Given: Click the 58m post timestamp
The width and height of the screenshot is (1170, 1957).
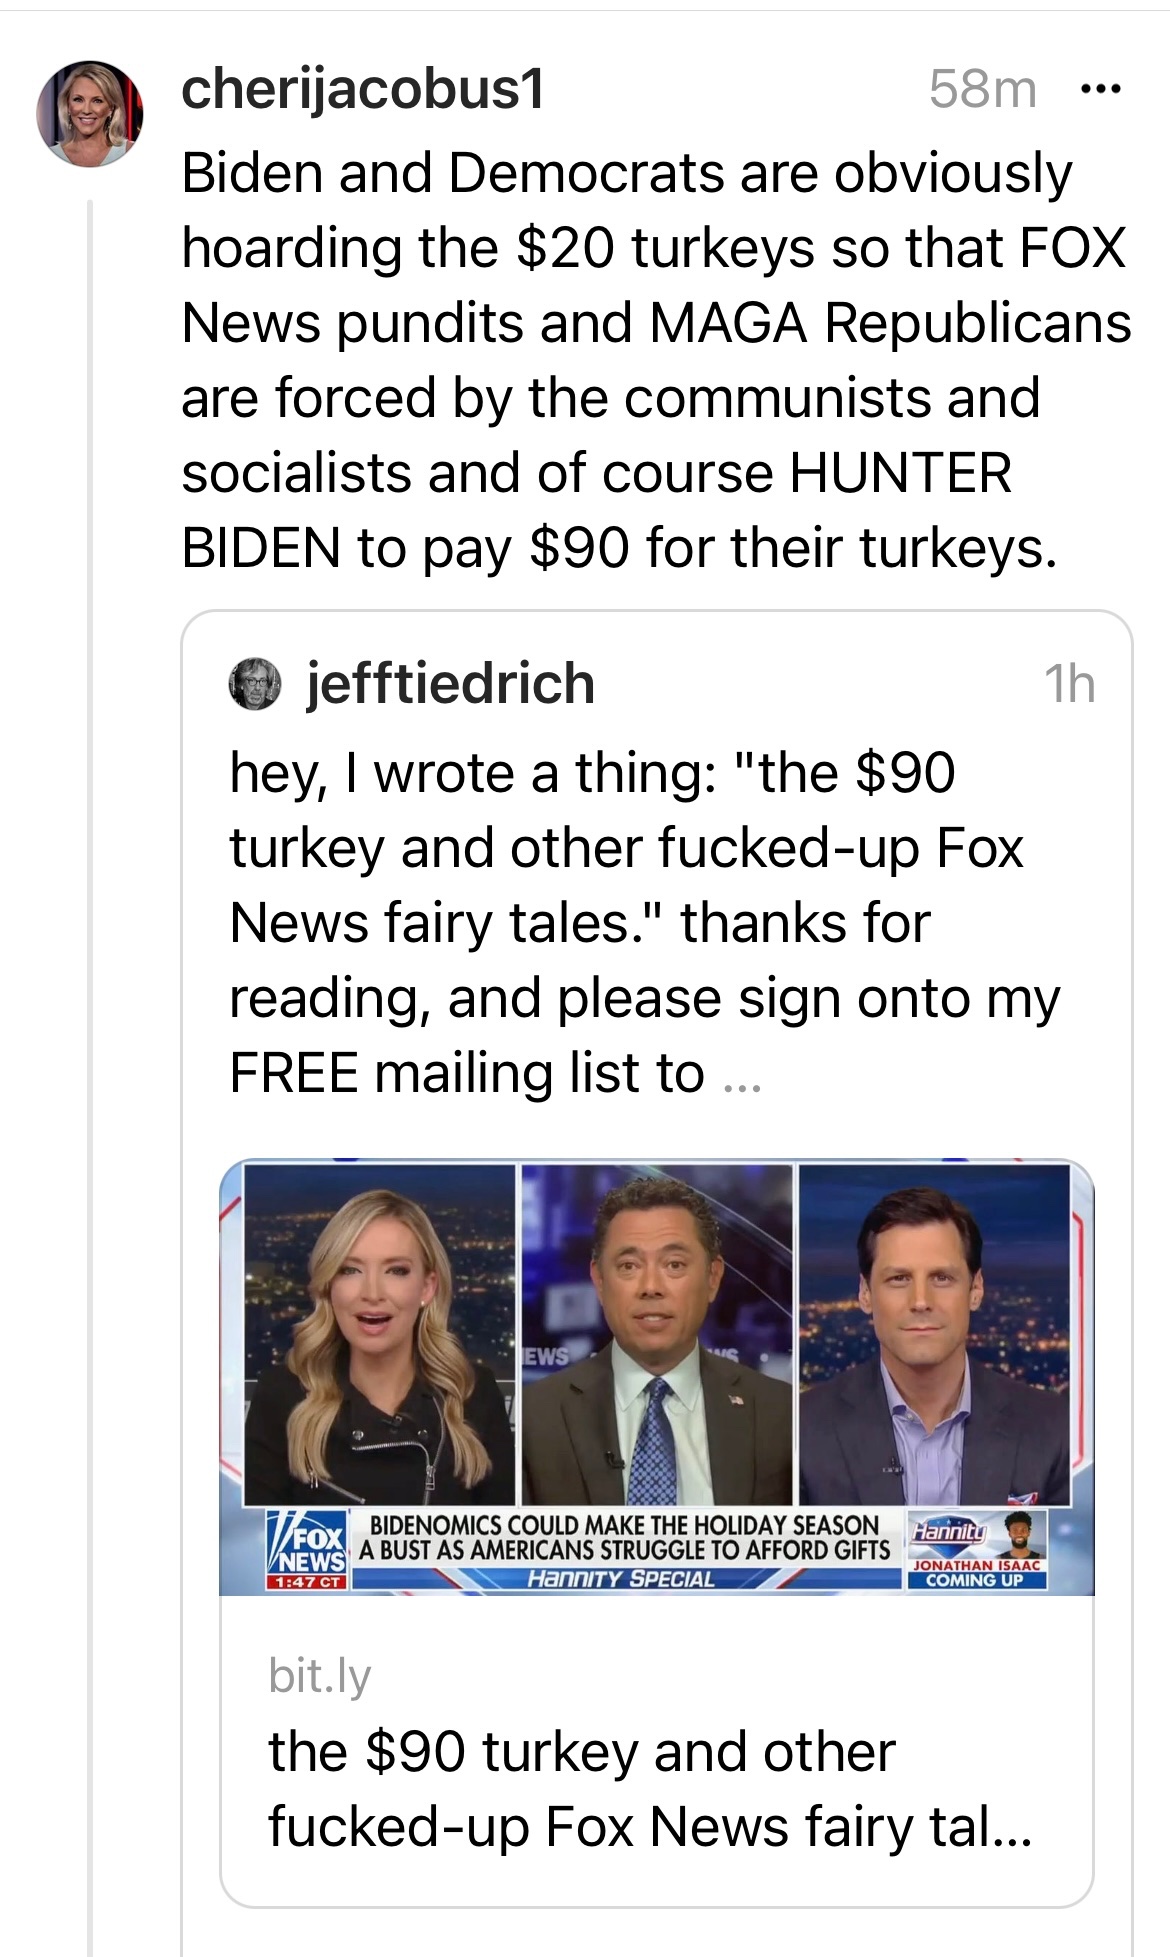Looking at the screenshot, I should point(982,90).
